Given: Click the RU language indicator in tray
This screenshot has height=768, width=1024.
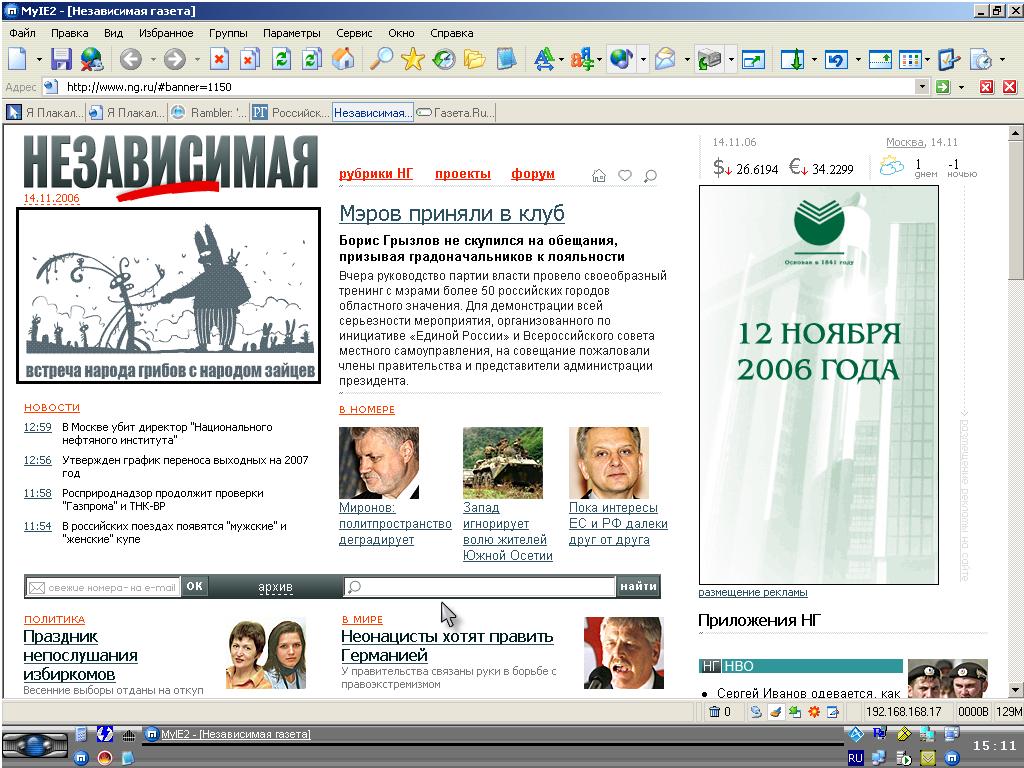Looking at the screenshot, I should pos(856,758).
